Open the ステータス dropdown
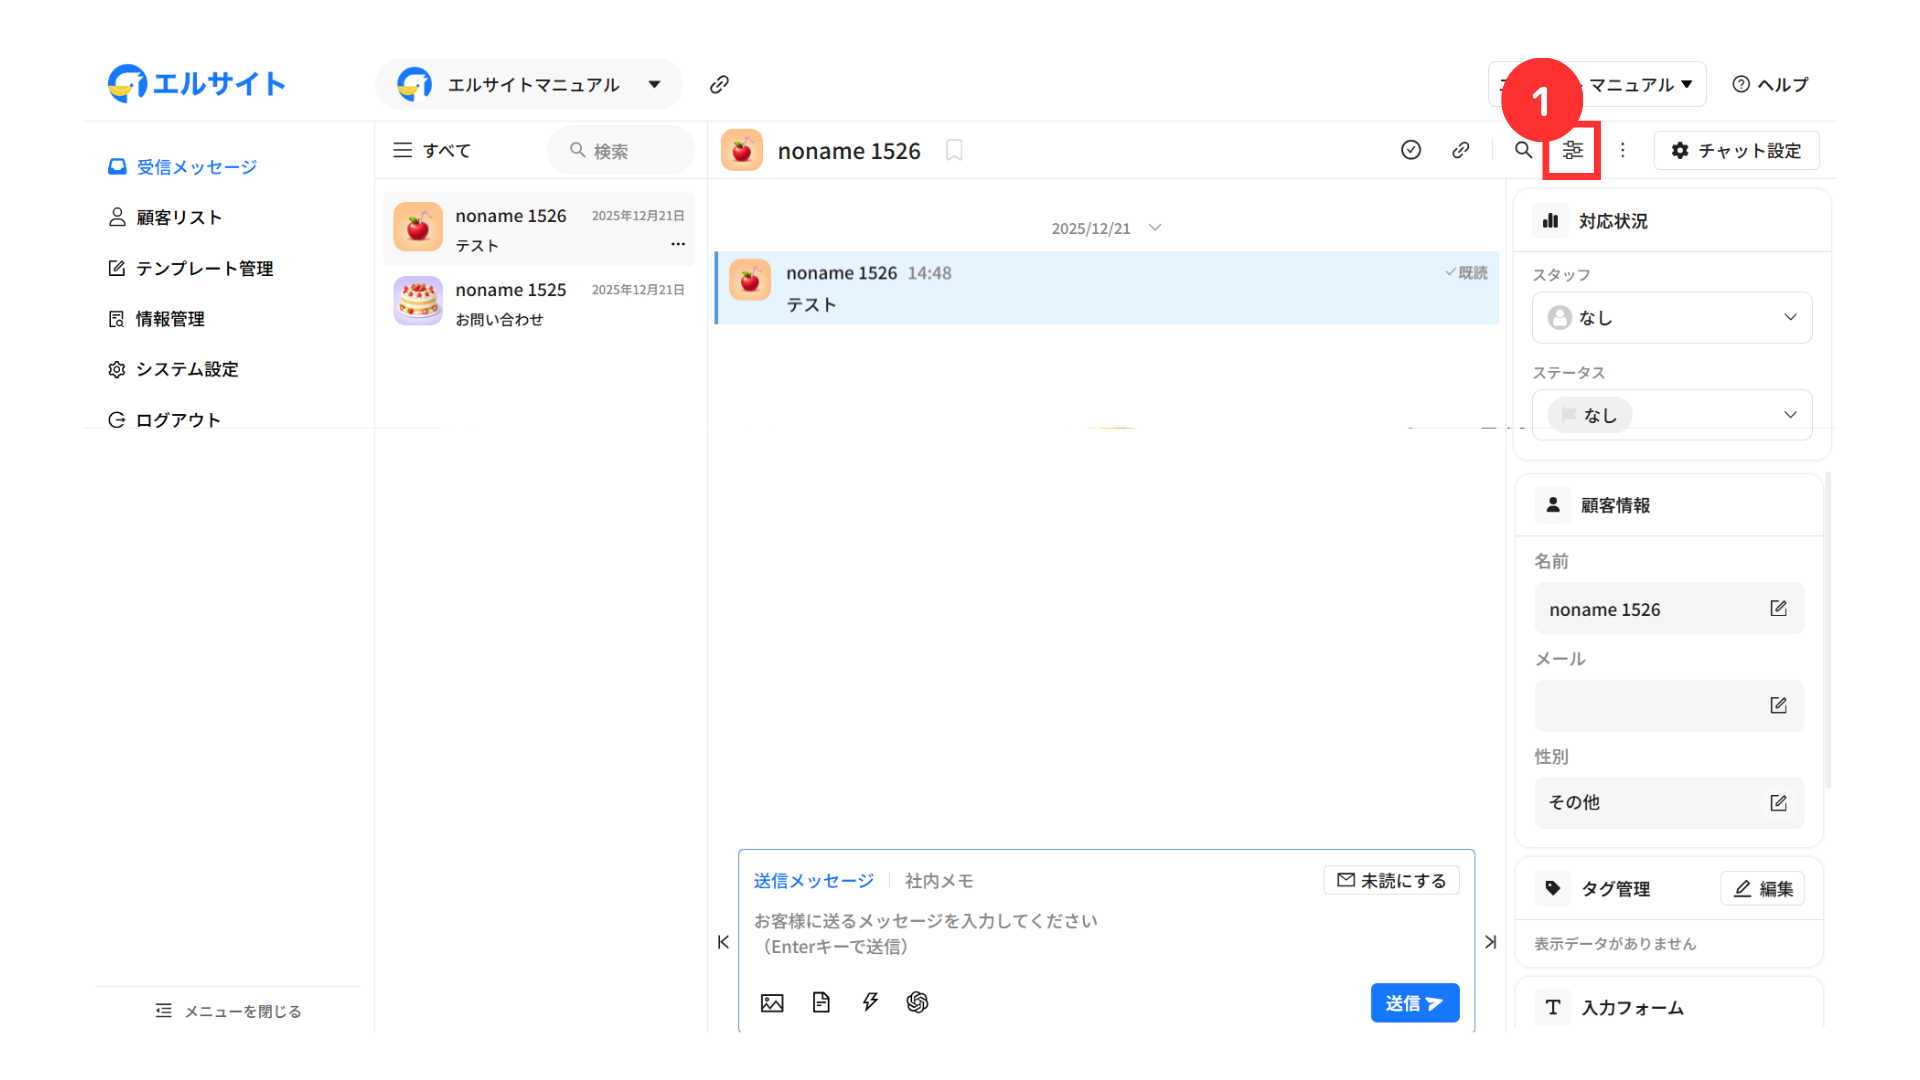Viewport: 1920px width, 1080px height. [x=1672, y=415]
